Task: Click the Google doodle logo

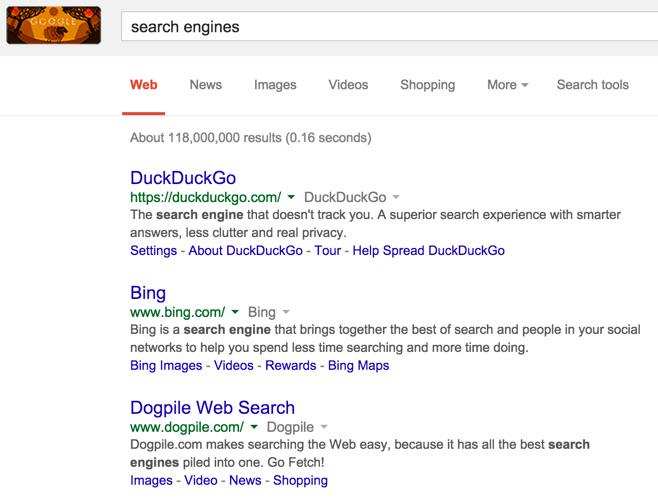Action: (54, 25)
